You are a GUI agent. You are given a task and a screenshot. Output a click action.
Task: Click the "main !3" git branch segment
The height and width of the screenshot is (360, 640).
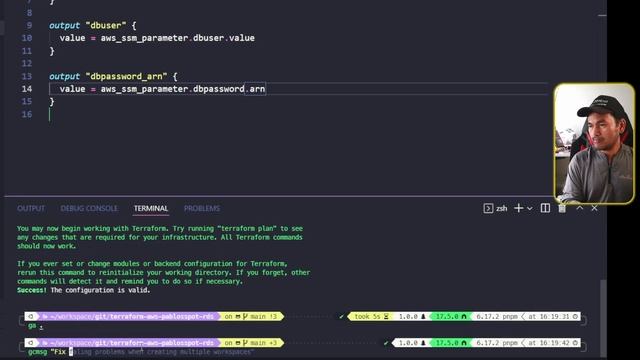[253, 316]
